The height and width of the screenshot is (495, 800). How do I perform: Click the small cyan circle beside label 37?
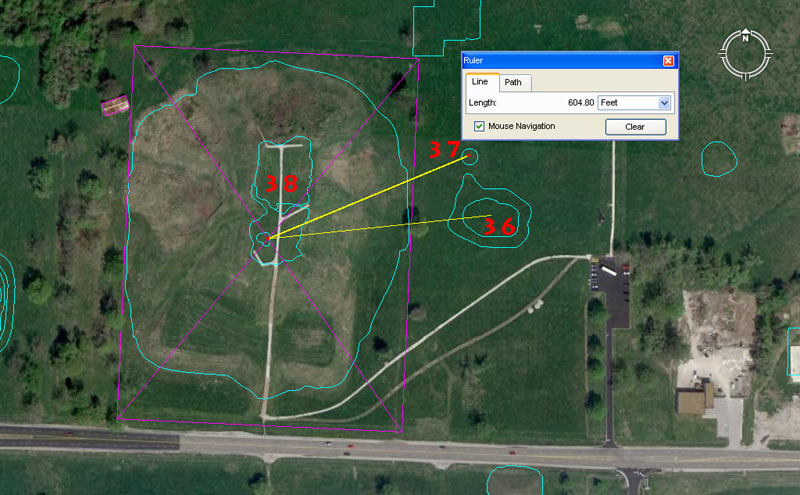469,155
